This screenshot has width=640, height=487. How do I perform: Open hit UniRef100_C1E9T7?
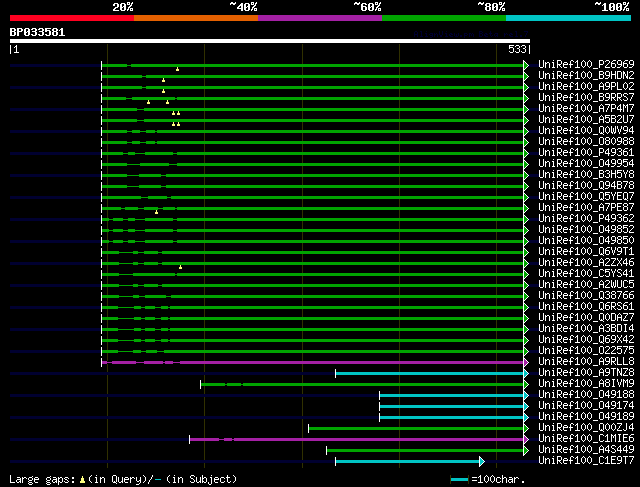(x=586, y=461)
